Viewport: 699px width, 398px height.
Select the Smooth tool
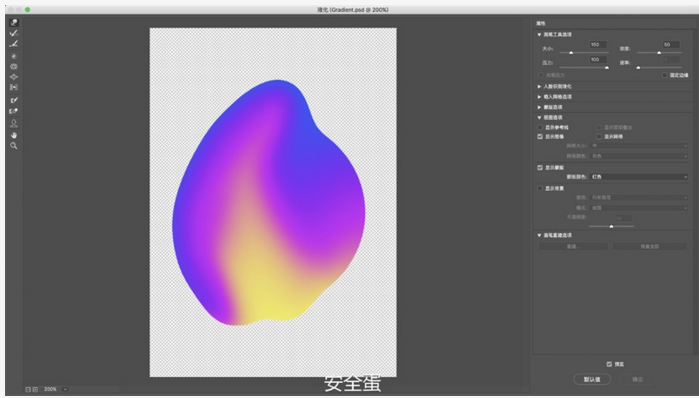click(x=14, y=44)
